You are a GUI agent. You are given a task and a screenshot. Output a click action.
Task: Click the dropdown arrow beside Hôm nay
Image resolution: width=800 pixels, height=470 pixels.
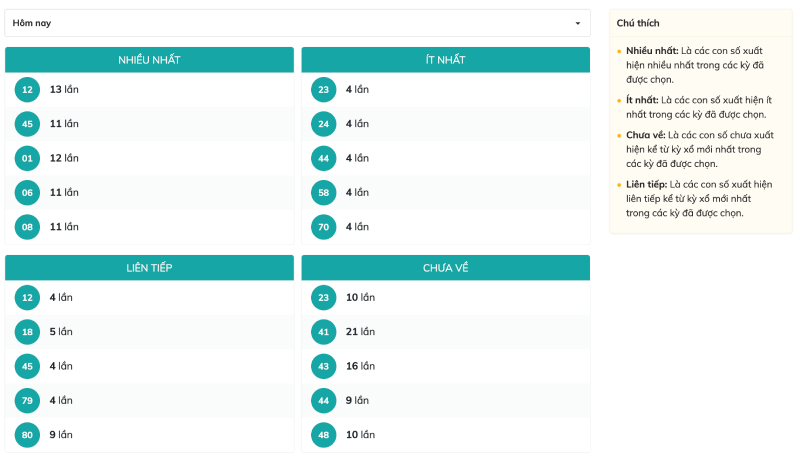coord(577,23)
